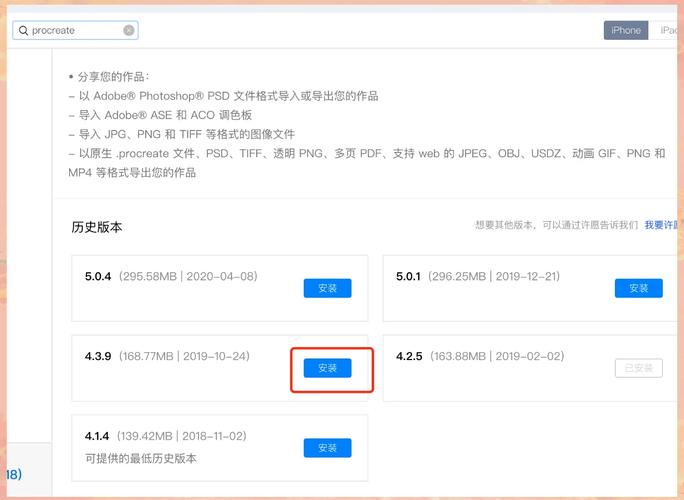
Task: Click the 139.42MB size and date text
Action: [x=182, y=436]
